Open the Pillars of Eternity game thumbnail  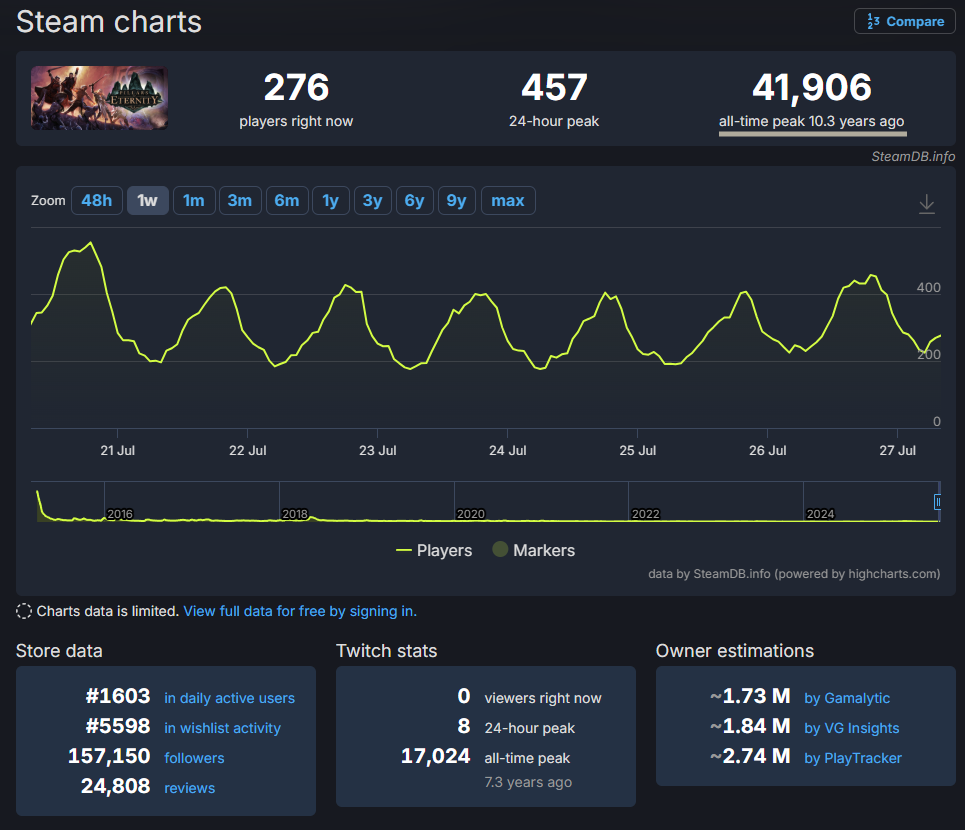tap(100, 98)
